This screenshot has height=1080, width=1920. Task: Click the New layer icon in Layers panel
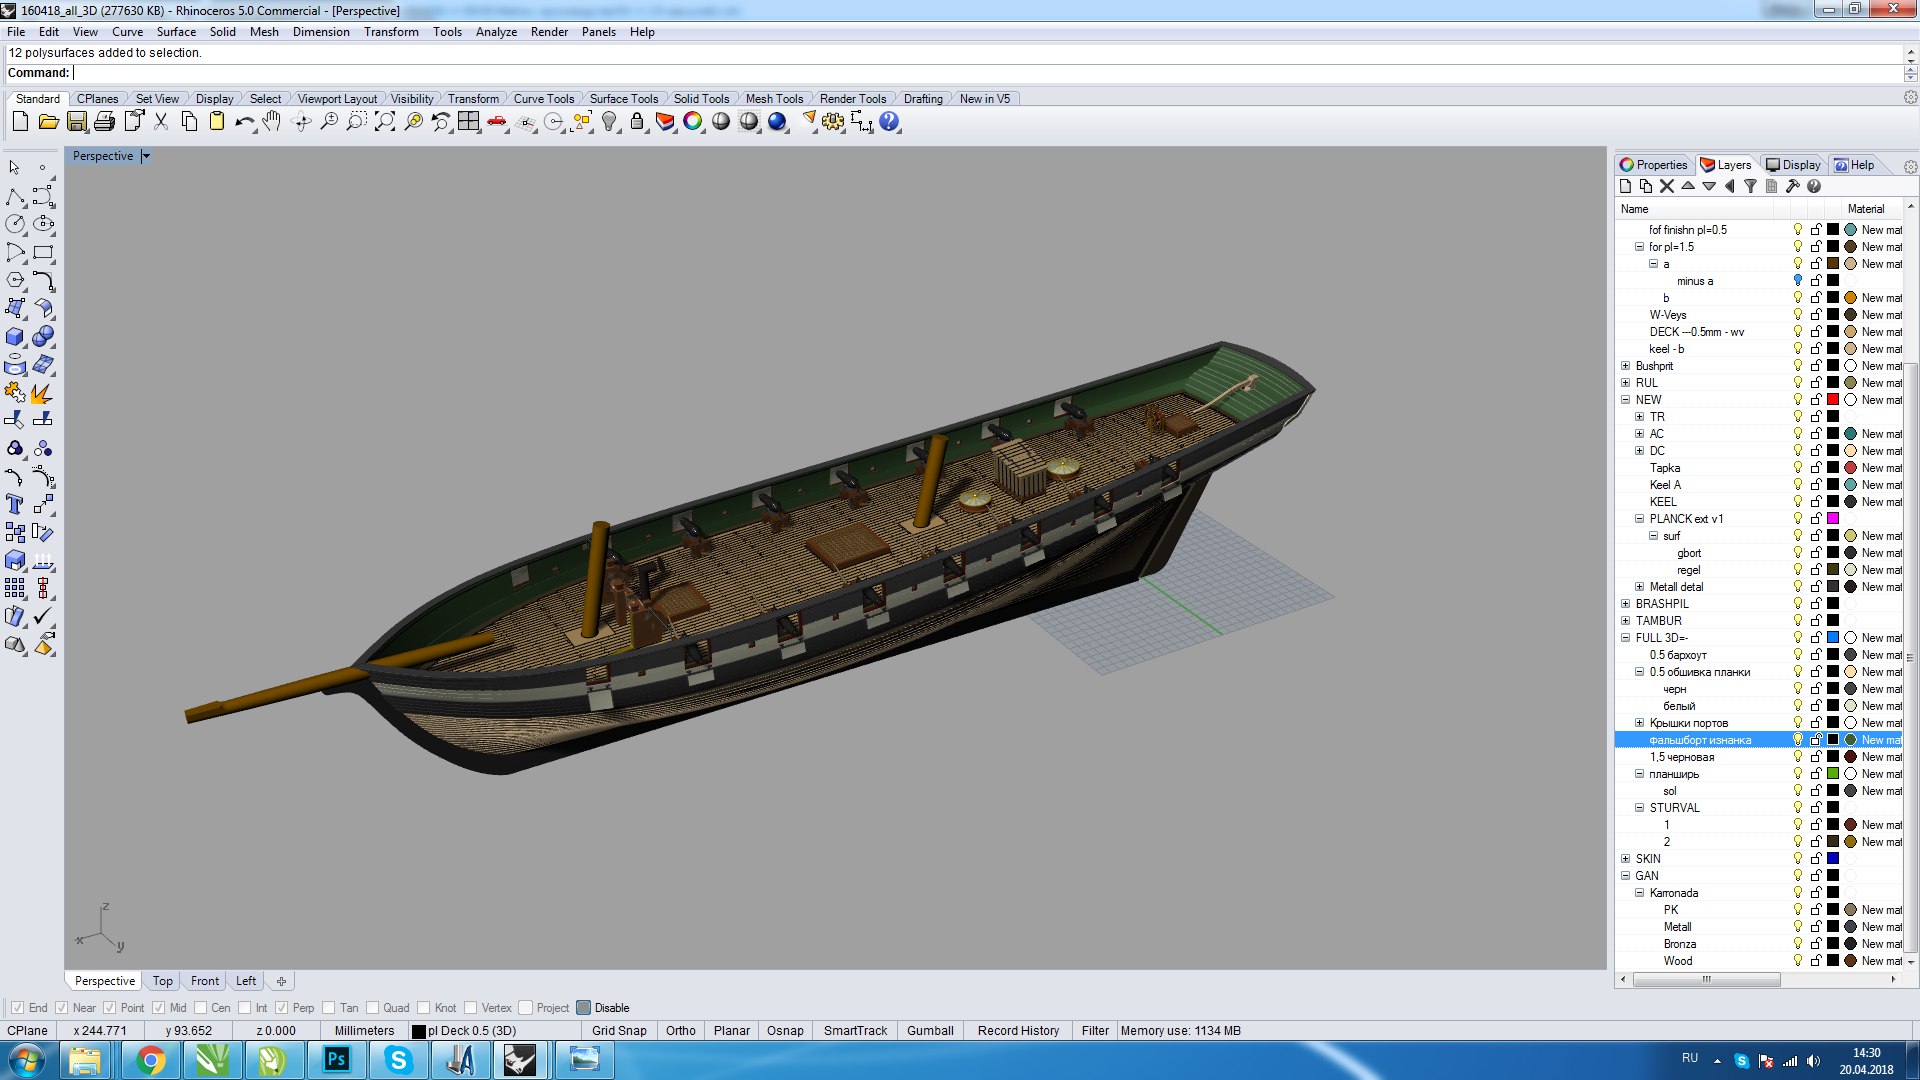tap(1625, 186)
